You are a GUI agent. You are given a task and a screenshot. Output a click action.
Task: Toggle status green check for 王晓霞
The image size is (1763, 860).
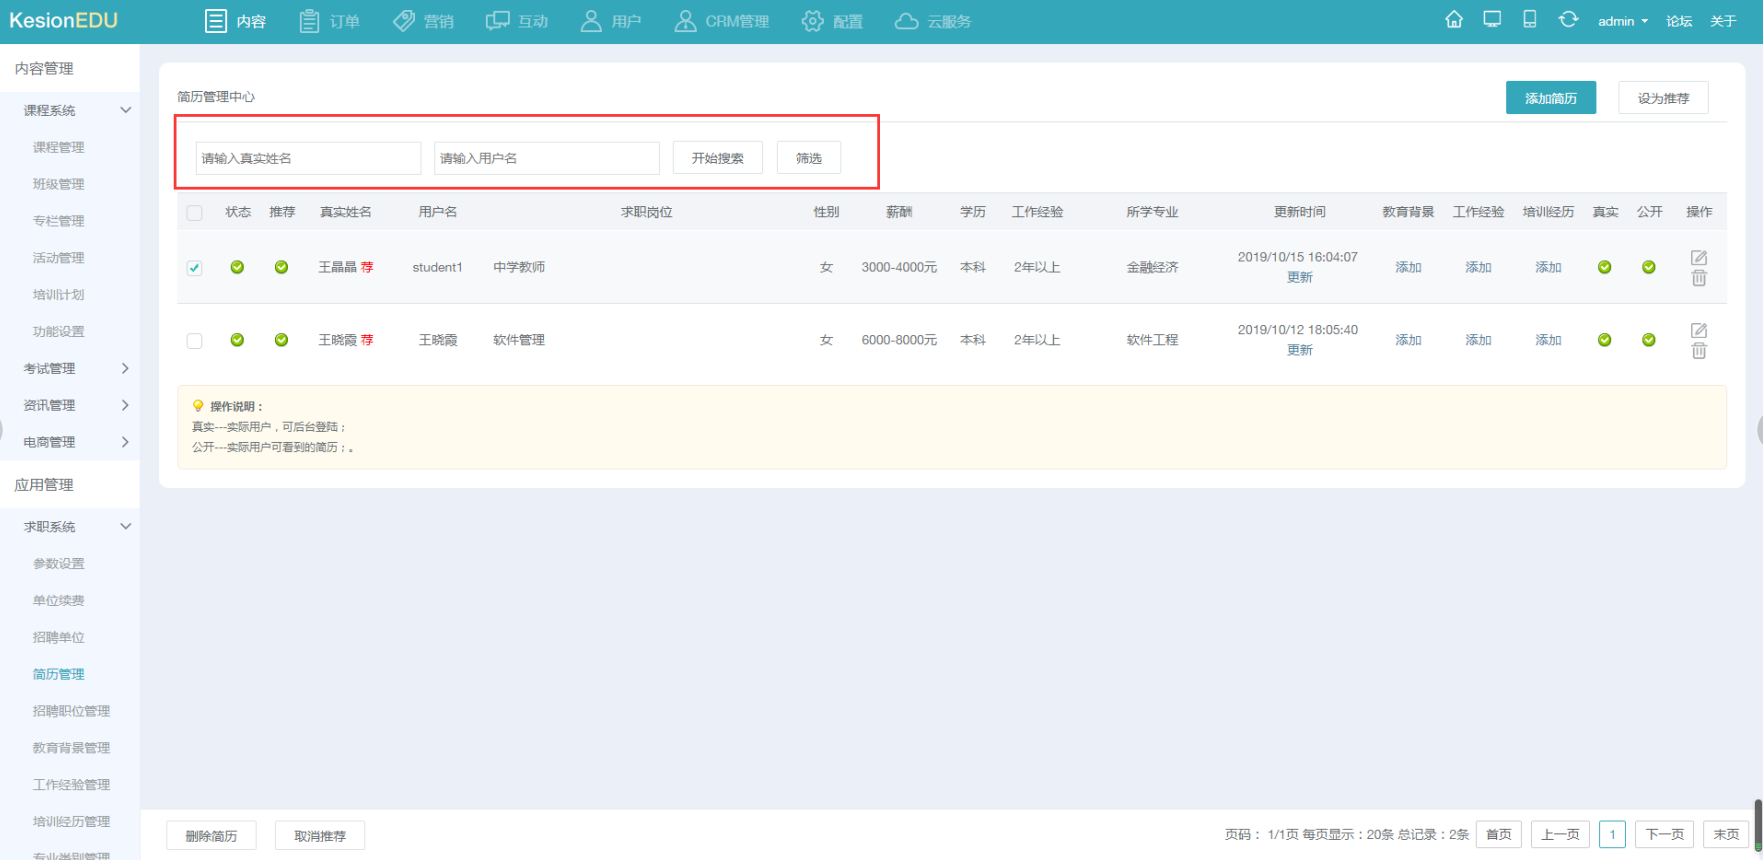click(x=237, y=340)
